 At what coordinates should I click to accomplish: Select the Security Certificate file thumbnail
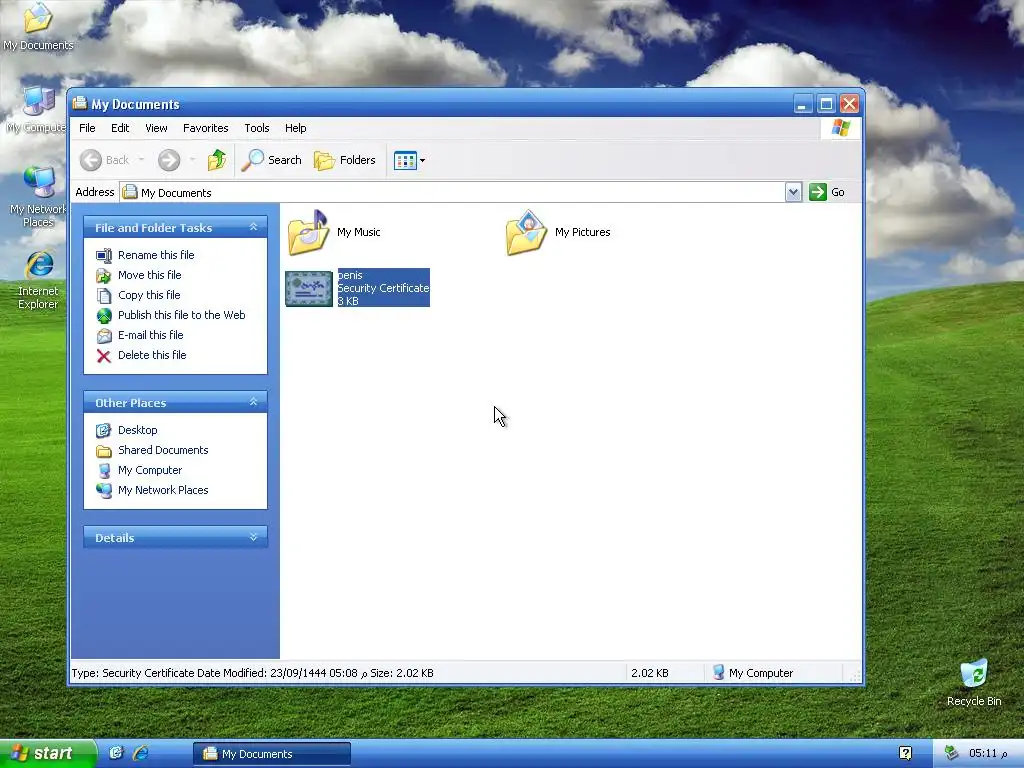coord(309,289)
